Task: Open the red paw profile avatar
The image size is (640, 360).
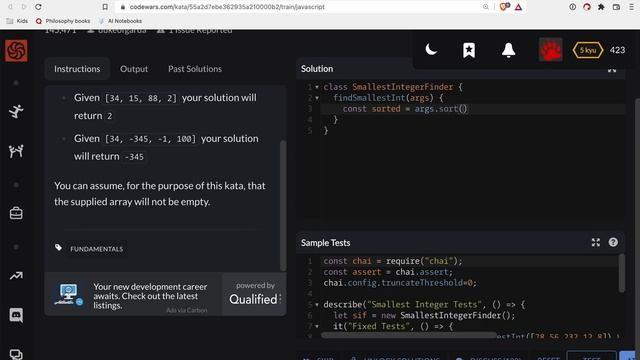Action: (x=550, y=50)
